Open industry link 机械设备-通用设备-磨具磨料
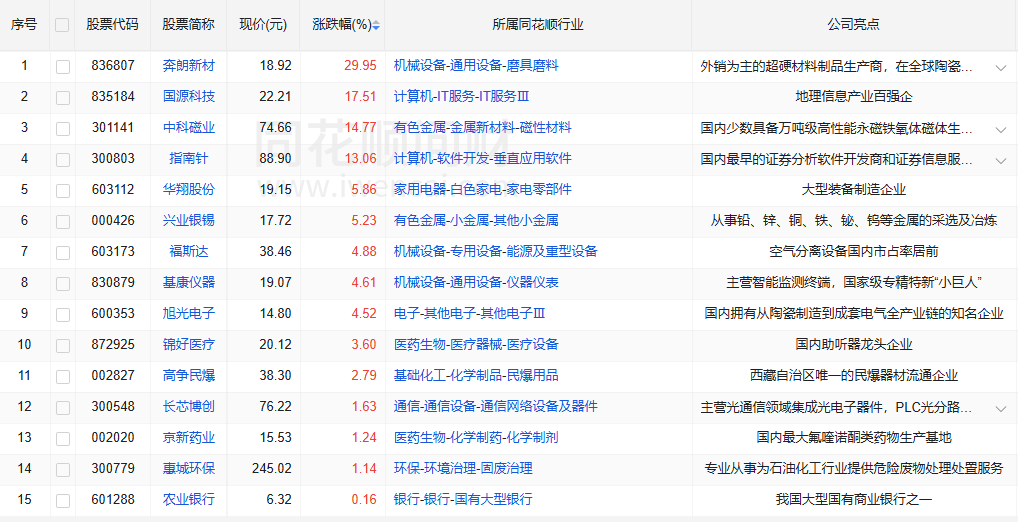Screen dimensions: 1018x522 (x=476, y=66)
